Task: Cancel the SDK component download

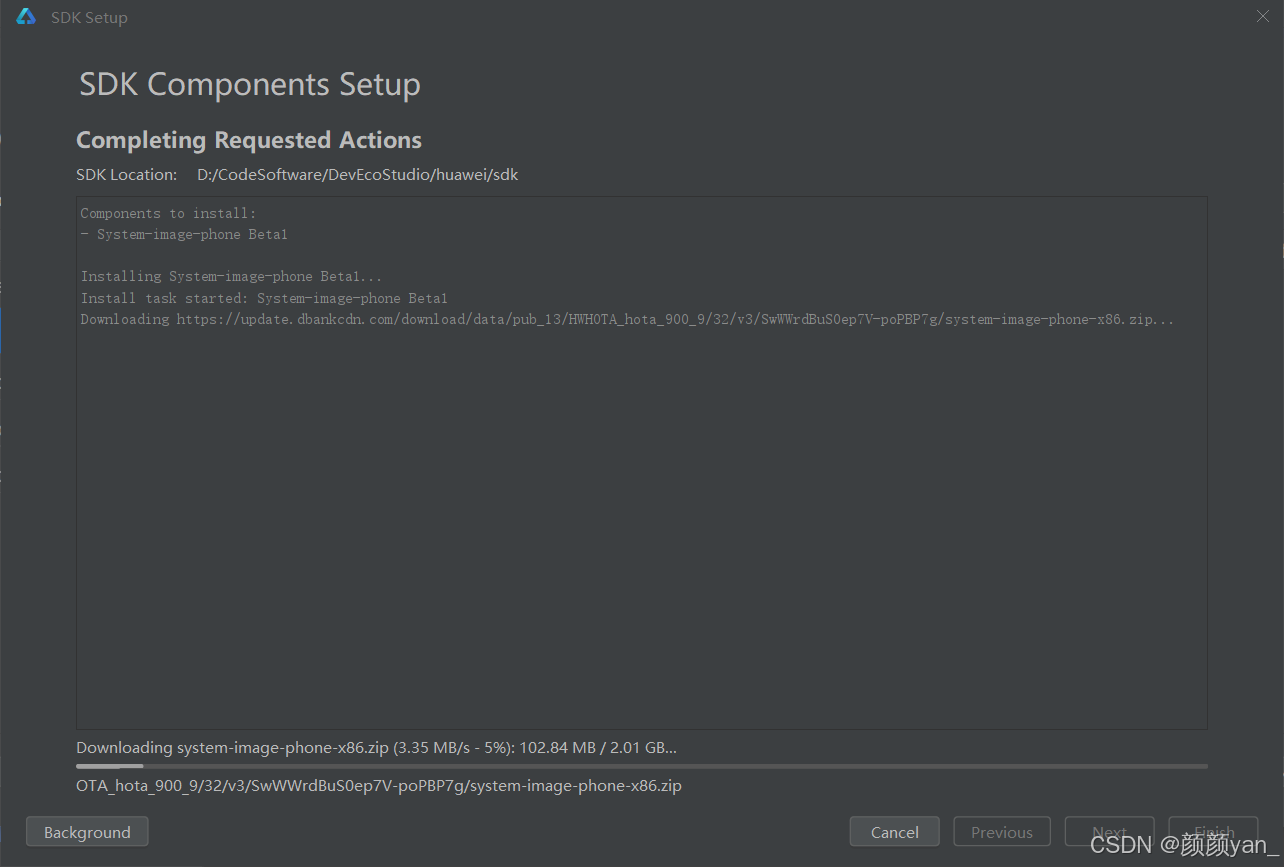Action: (895, 832)
